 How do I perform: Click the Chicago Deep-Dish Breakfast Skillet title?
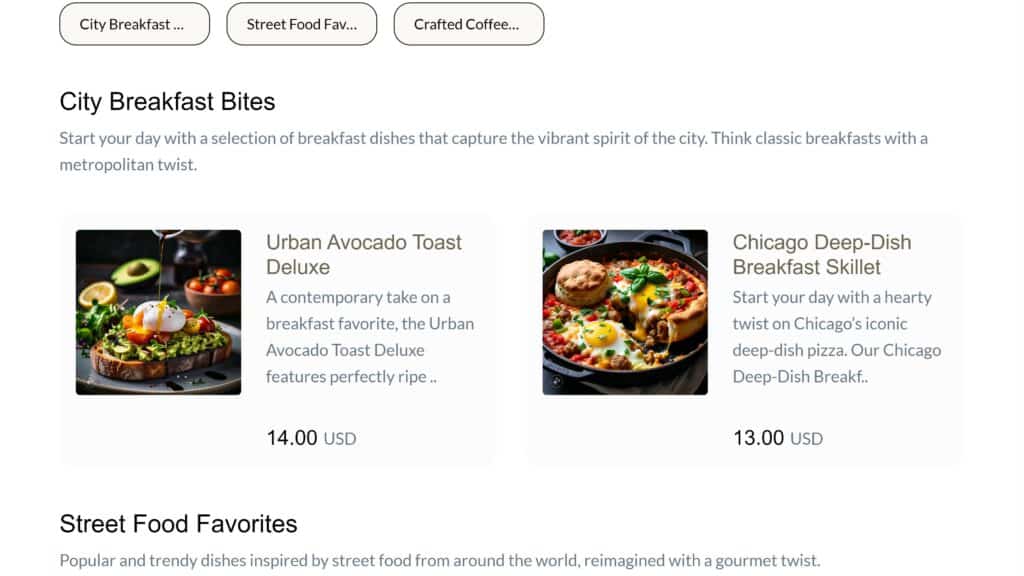(x=821, y=254)
